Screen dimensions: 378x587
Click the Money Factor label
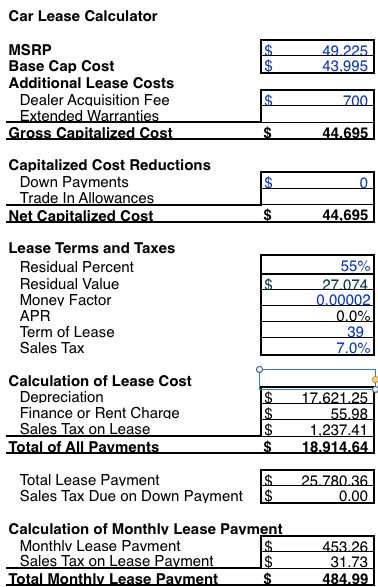coord(65,299)
